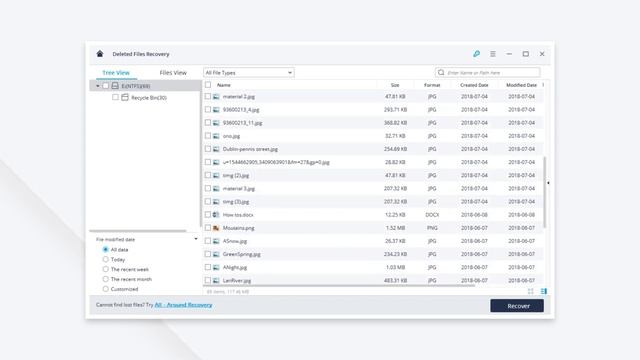The image size is (640, 360).
Task: Go to the Home icon
Action: [100, 53]
